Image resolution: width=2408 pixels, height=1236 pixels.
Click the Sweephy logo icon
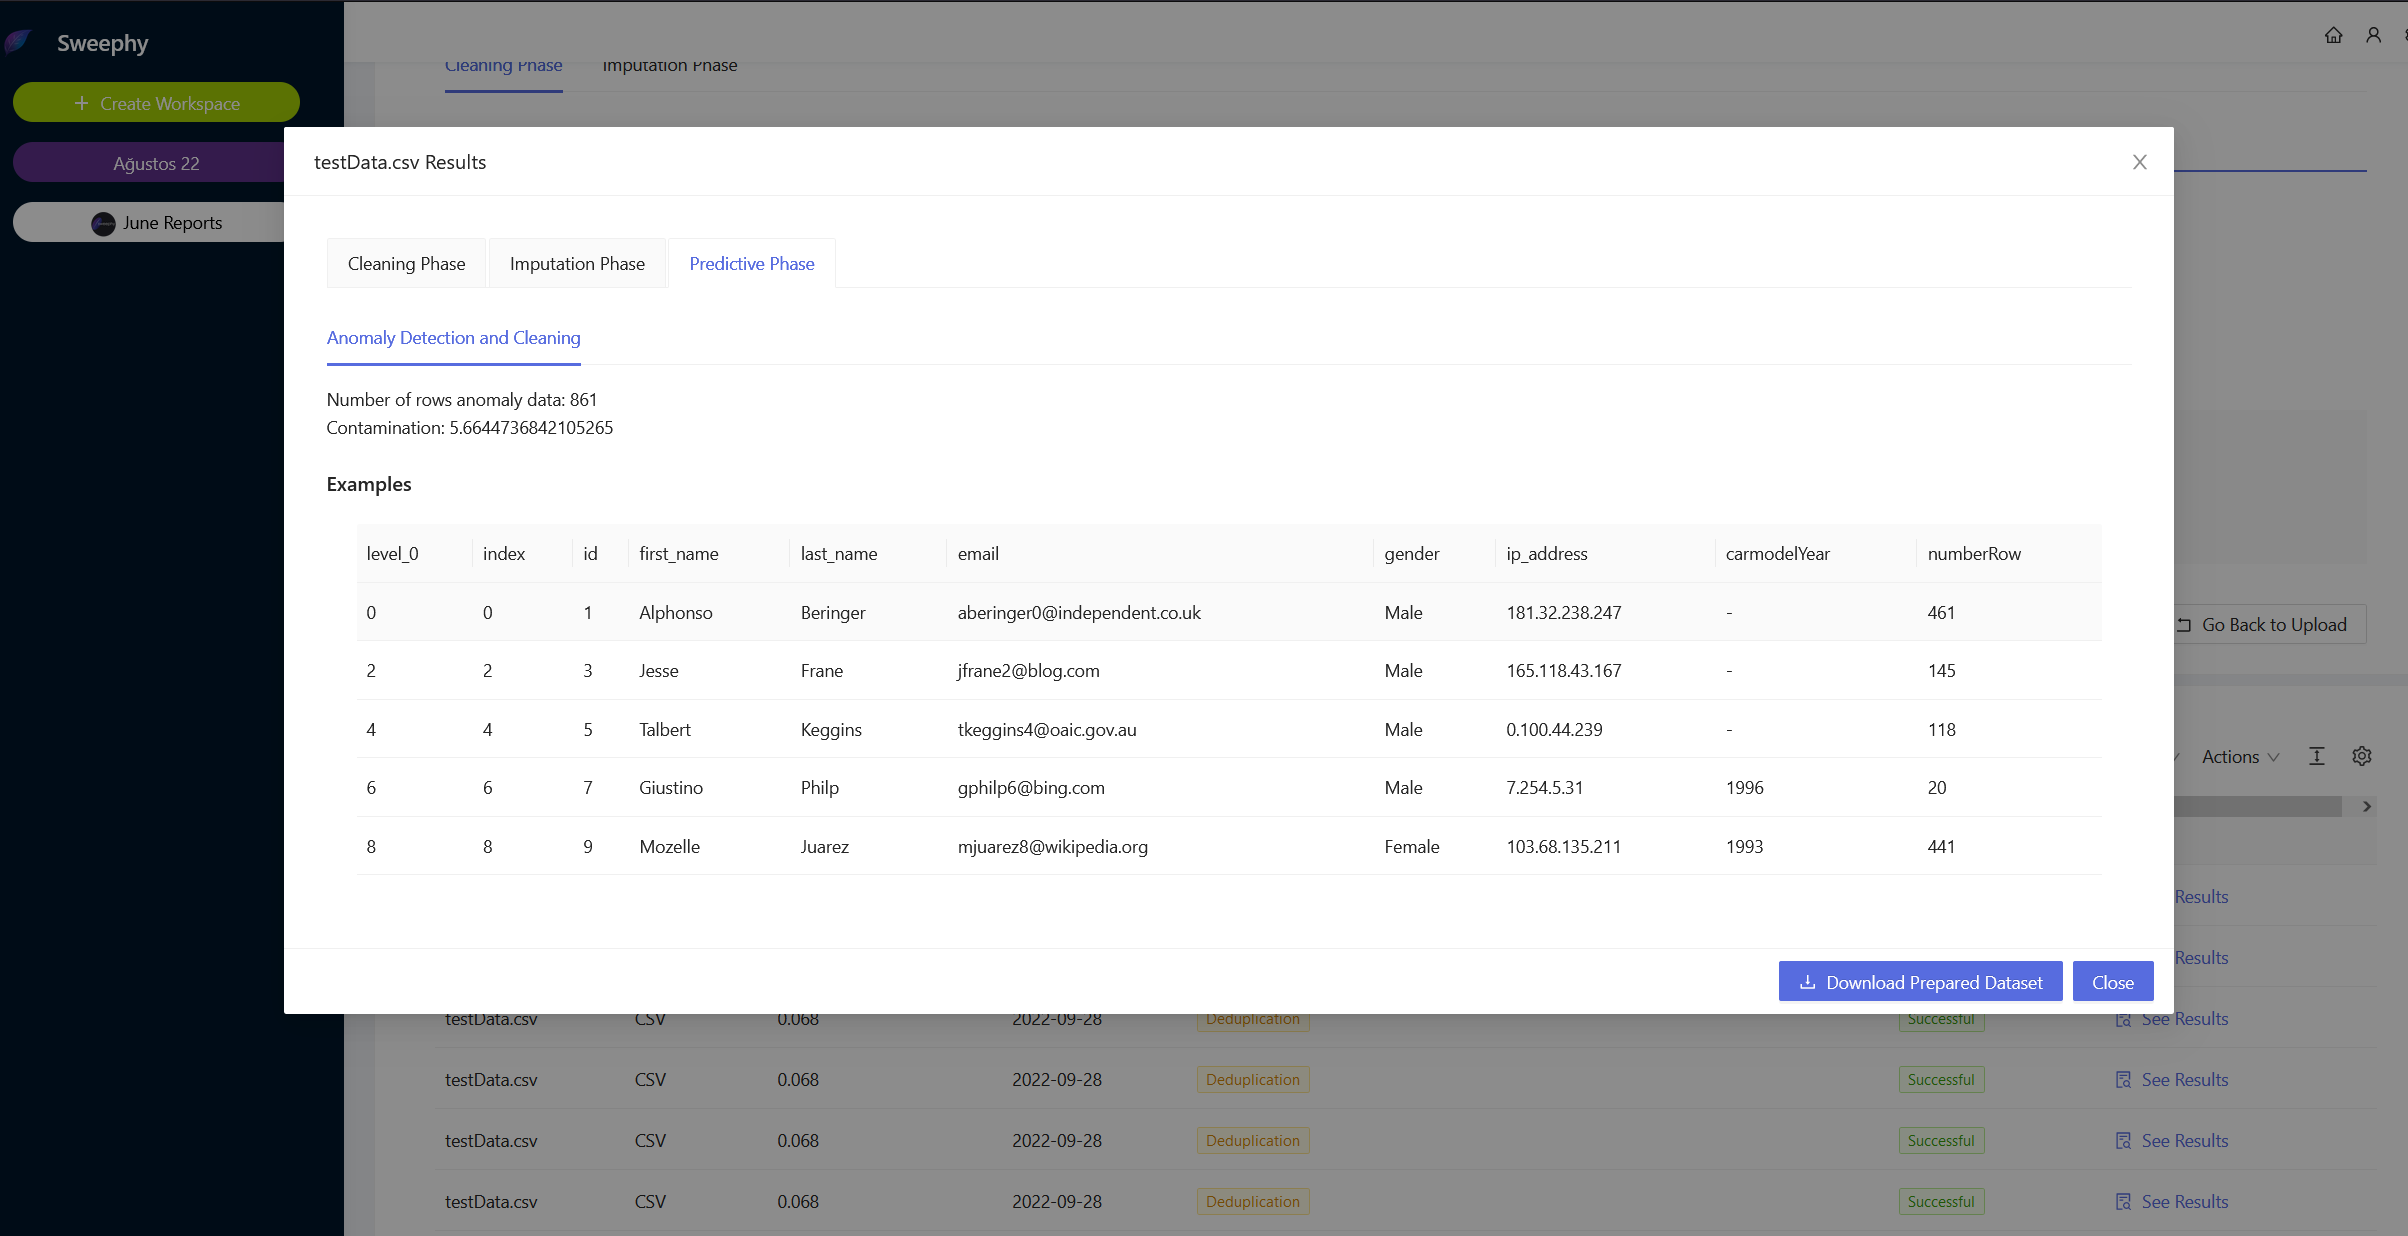click(x=18, y=41)
